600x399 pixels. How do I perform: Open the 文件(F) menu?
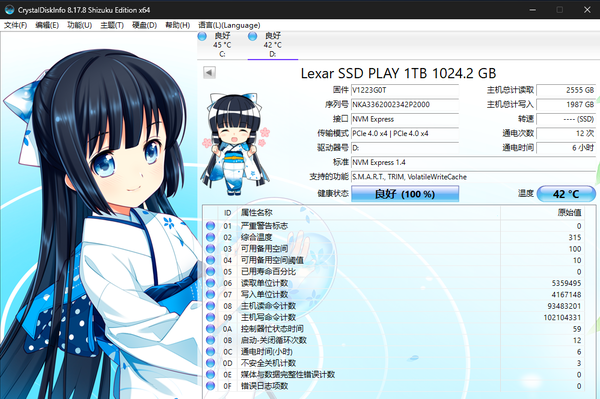click(15, 25)
